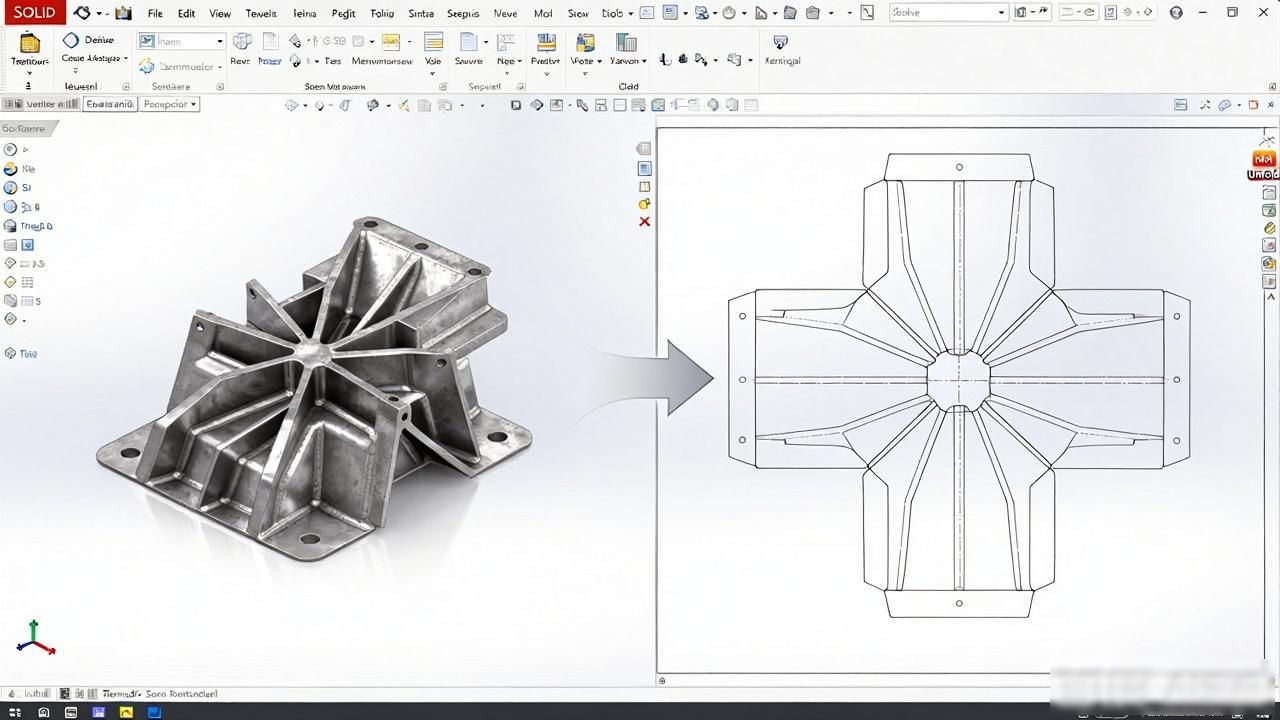The height and width of the screenshot is (720, 1280).
Task: Click the blue square icon in left tree
Action: [x=28, y=245]
